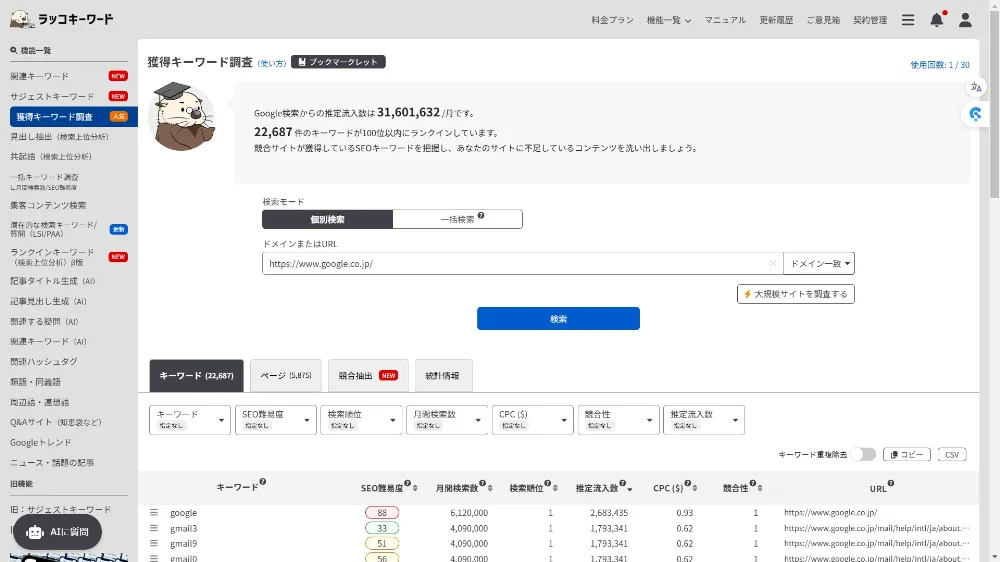The height and width of the screenshot is (562, 1000).
Task: Open キーワード filter dropdown
Action: (x=190, y=420)
